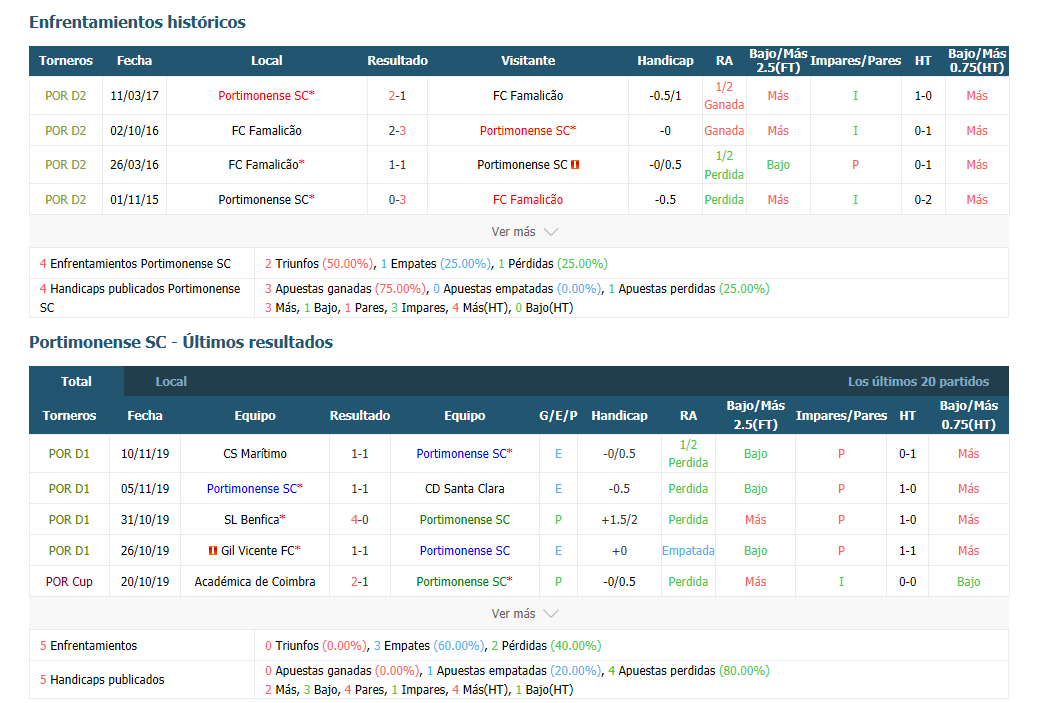Switch to the Total tab
The height and width of the screenshot is (703, 1038).
[x=76, y=381]
